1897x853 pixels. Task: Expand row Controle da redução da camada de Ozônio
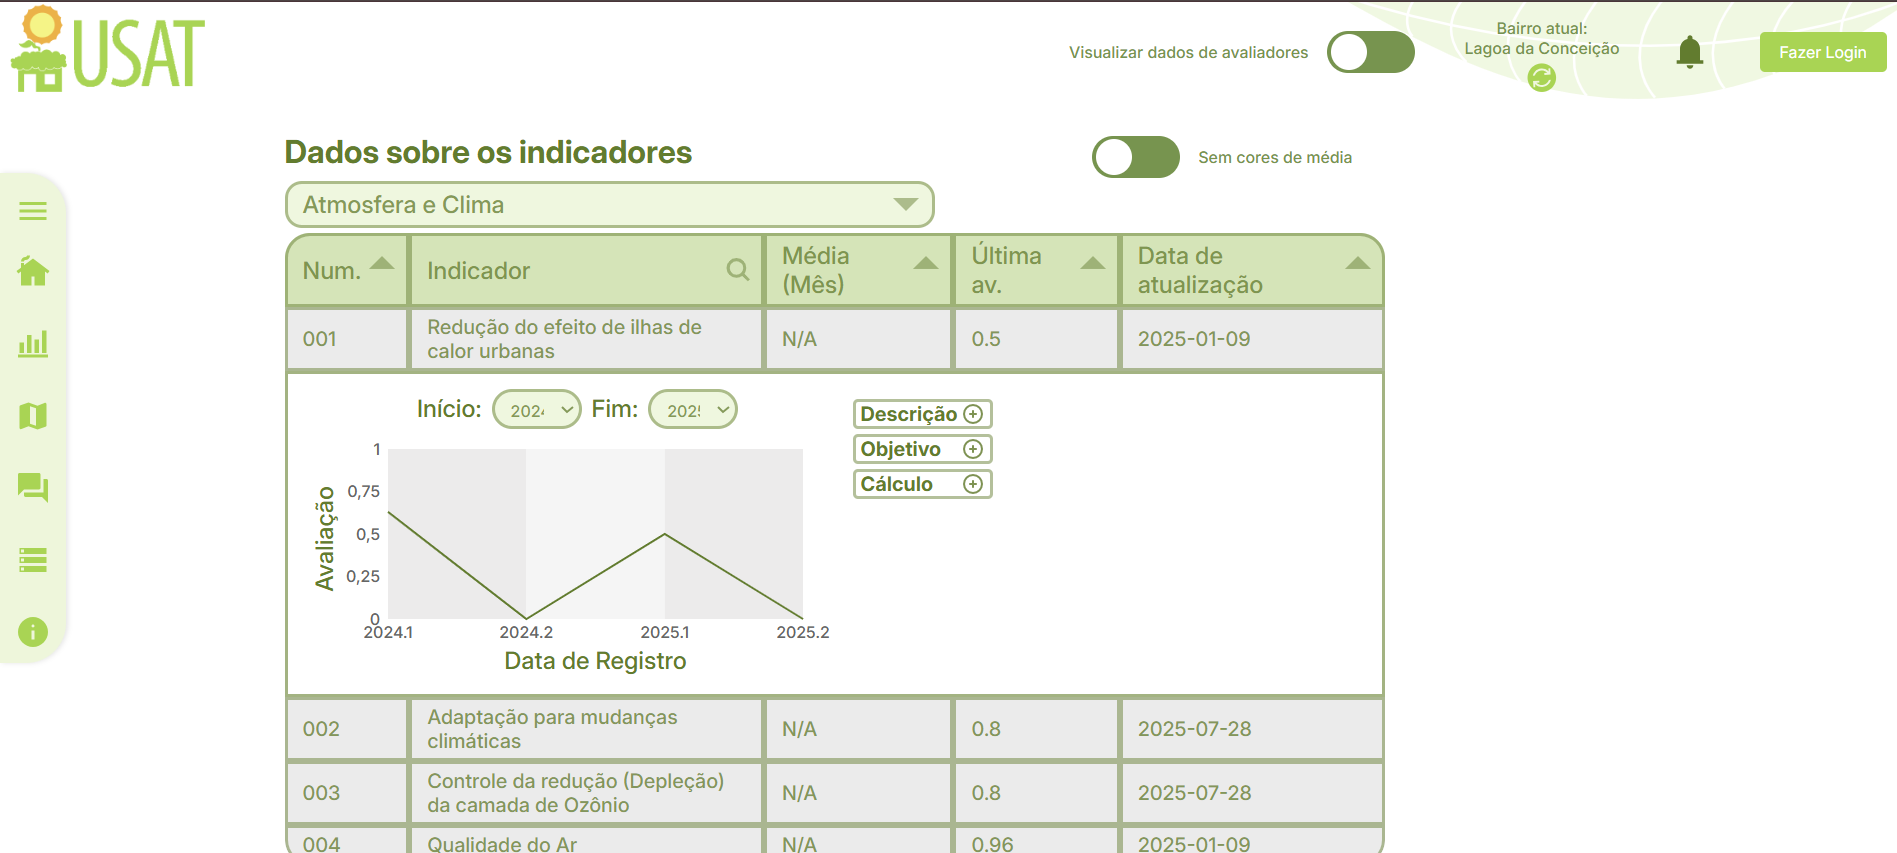(x=835, y=793)
